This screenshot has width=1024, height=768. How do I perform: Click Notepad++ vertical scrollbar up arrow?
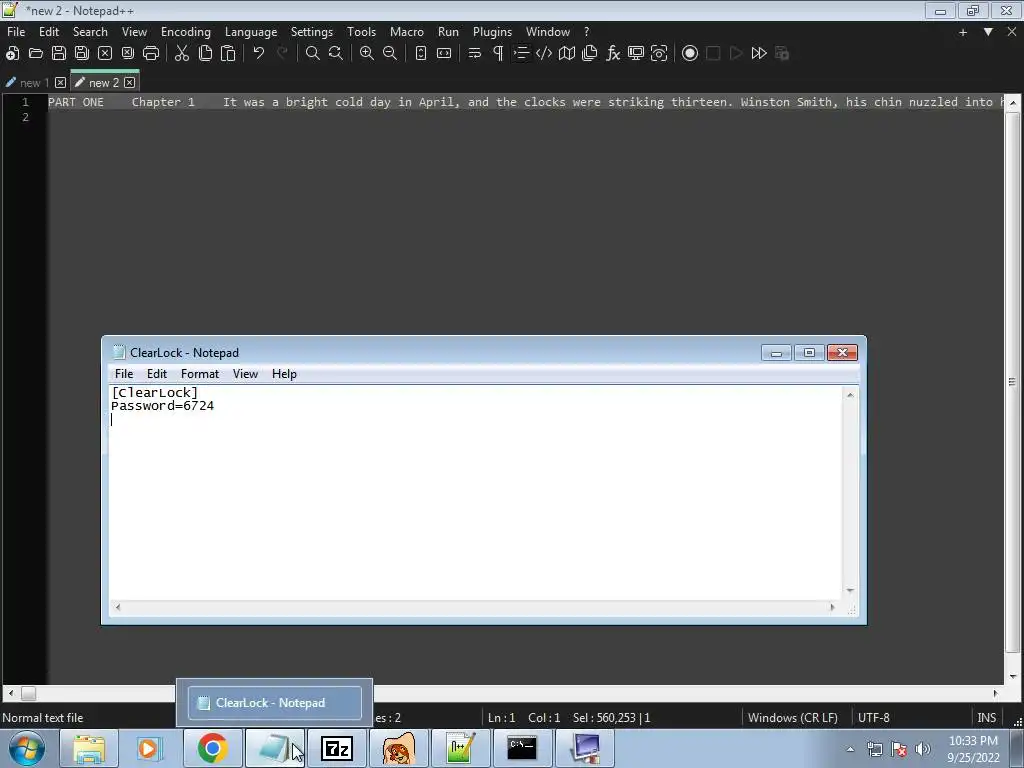tap(1012, 103)
